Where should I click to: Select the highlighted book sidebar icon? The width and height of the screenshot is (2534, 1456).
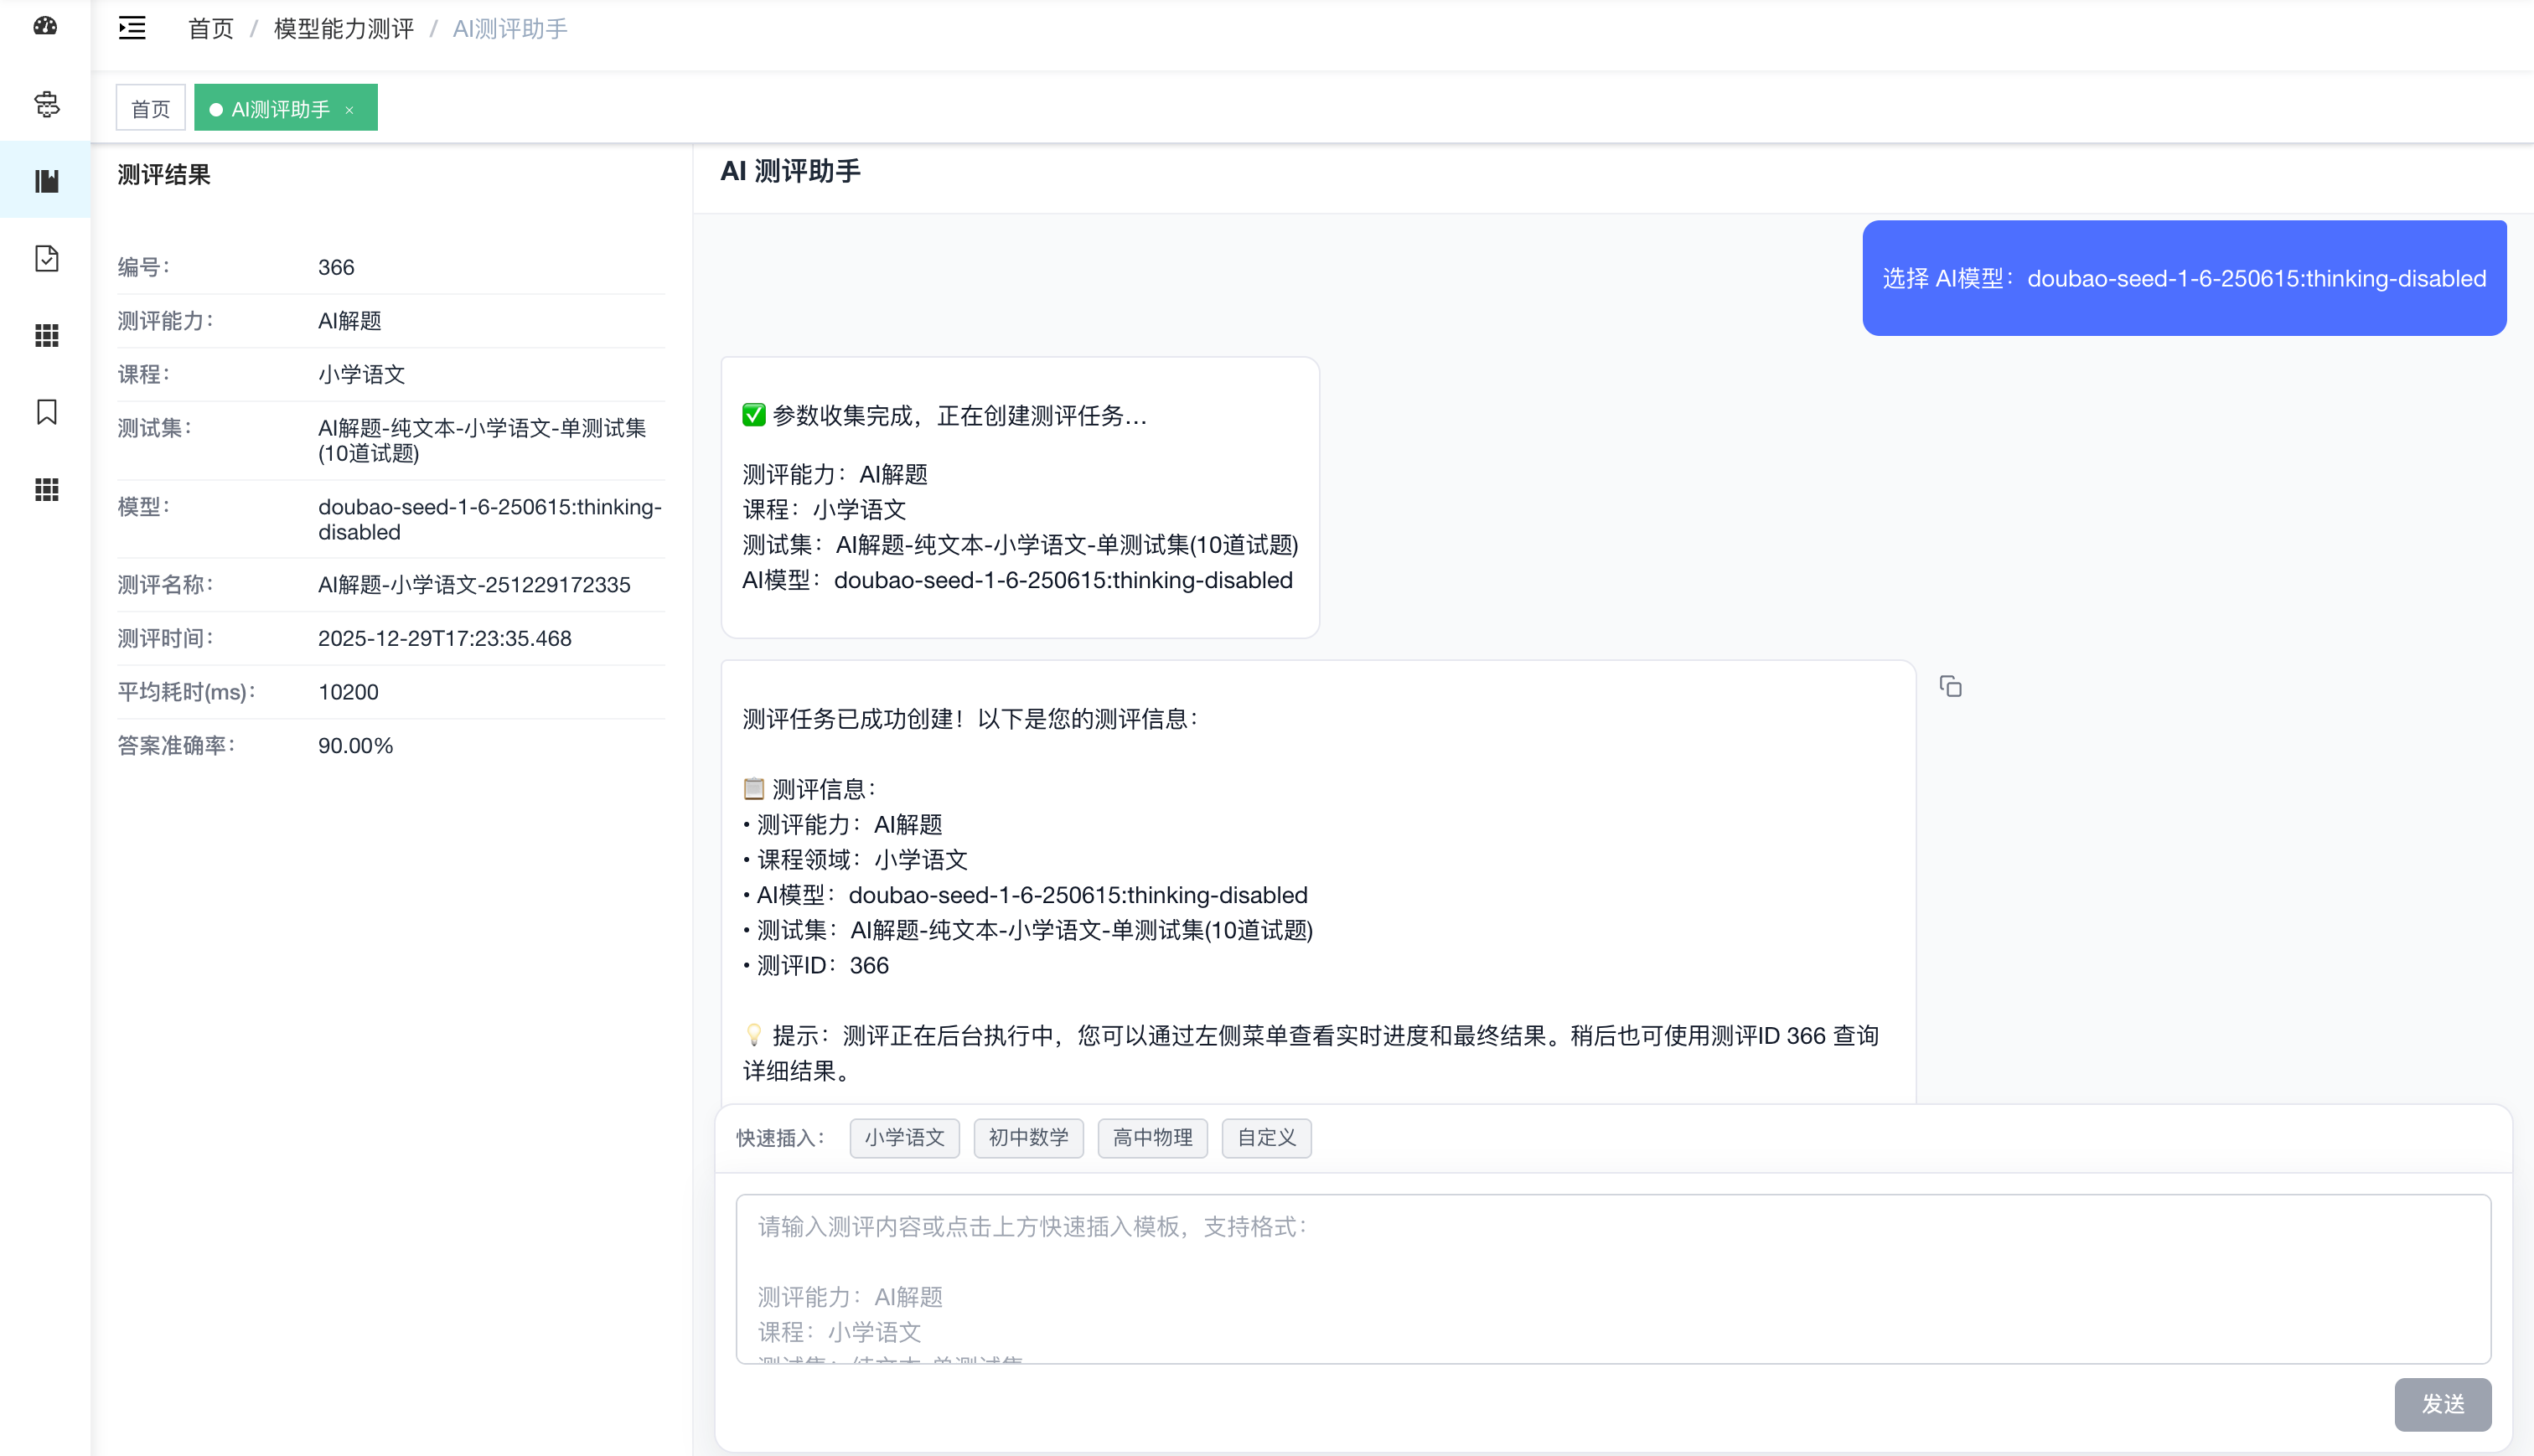46,181
